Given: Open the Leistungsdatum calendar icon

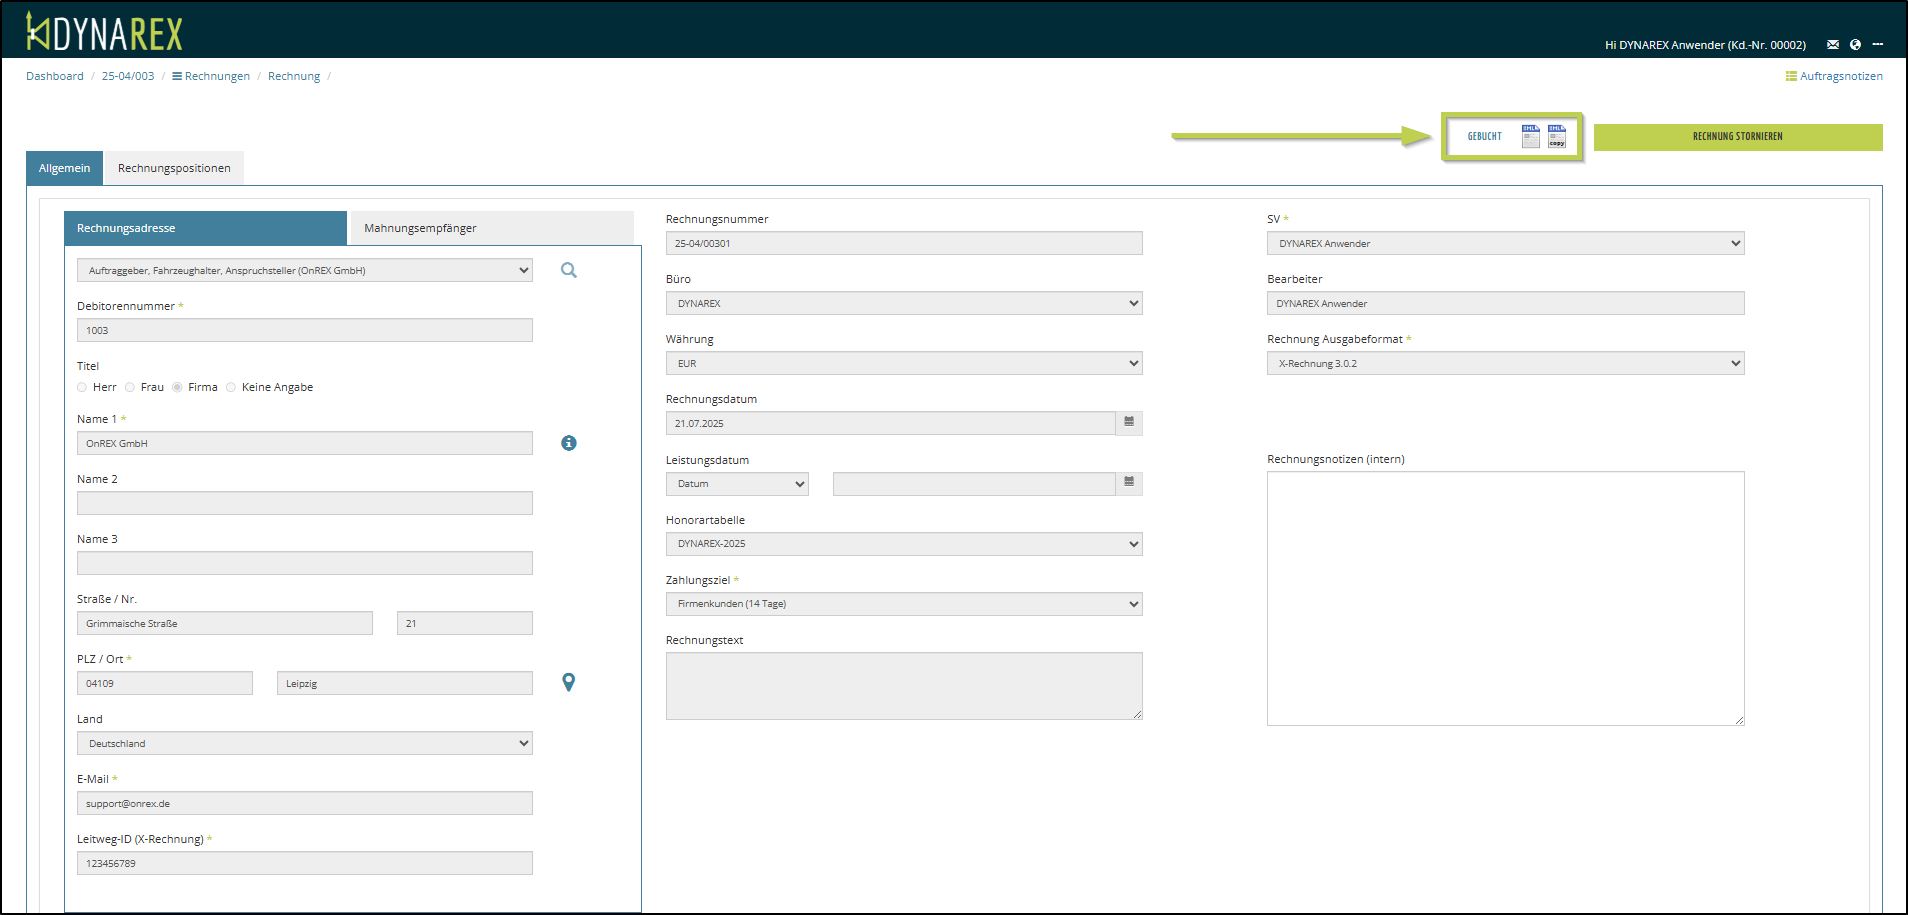Looking at the screenshot, I should [1129, 483].
